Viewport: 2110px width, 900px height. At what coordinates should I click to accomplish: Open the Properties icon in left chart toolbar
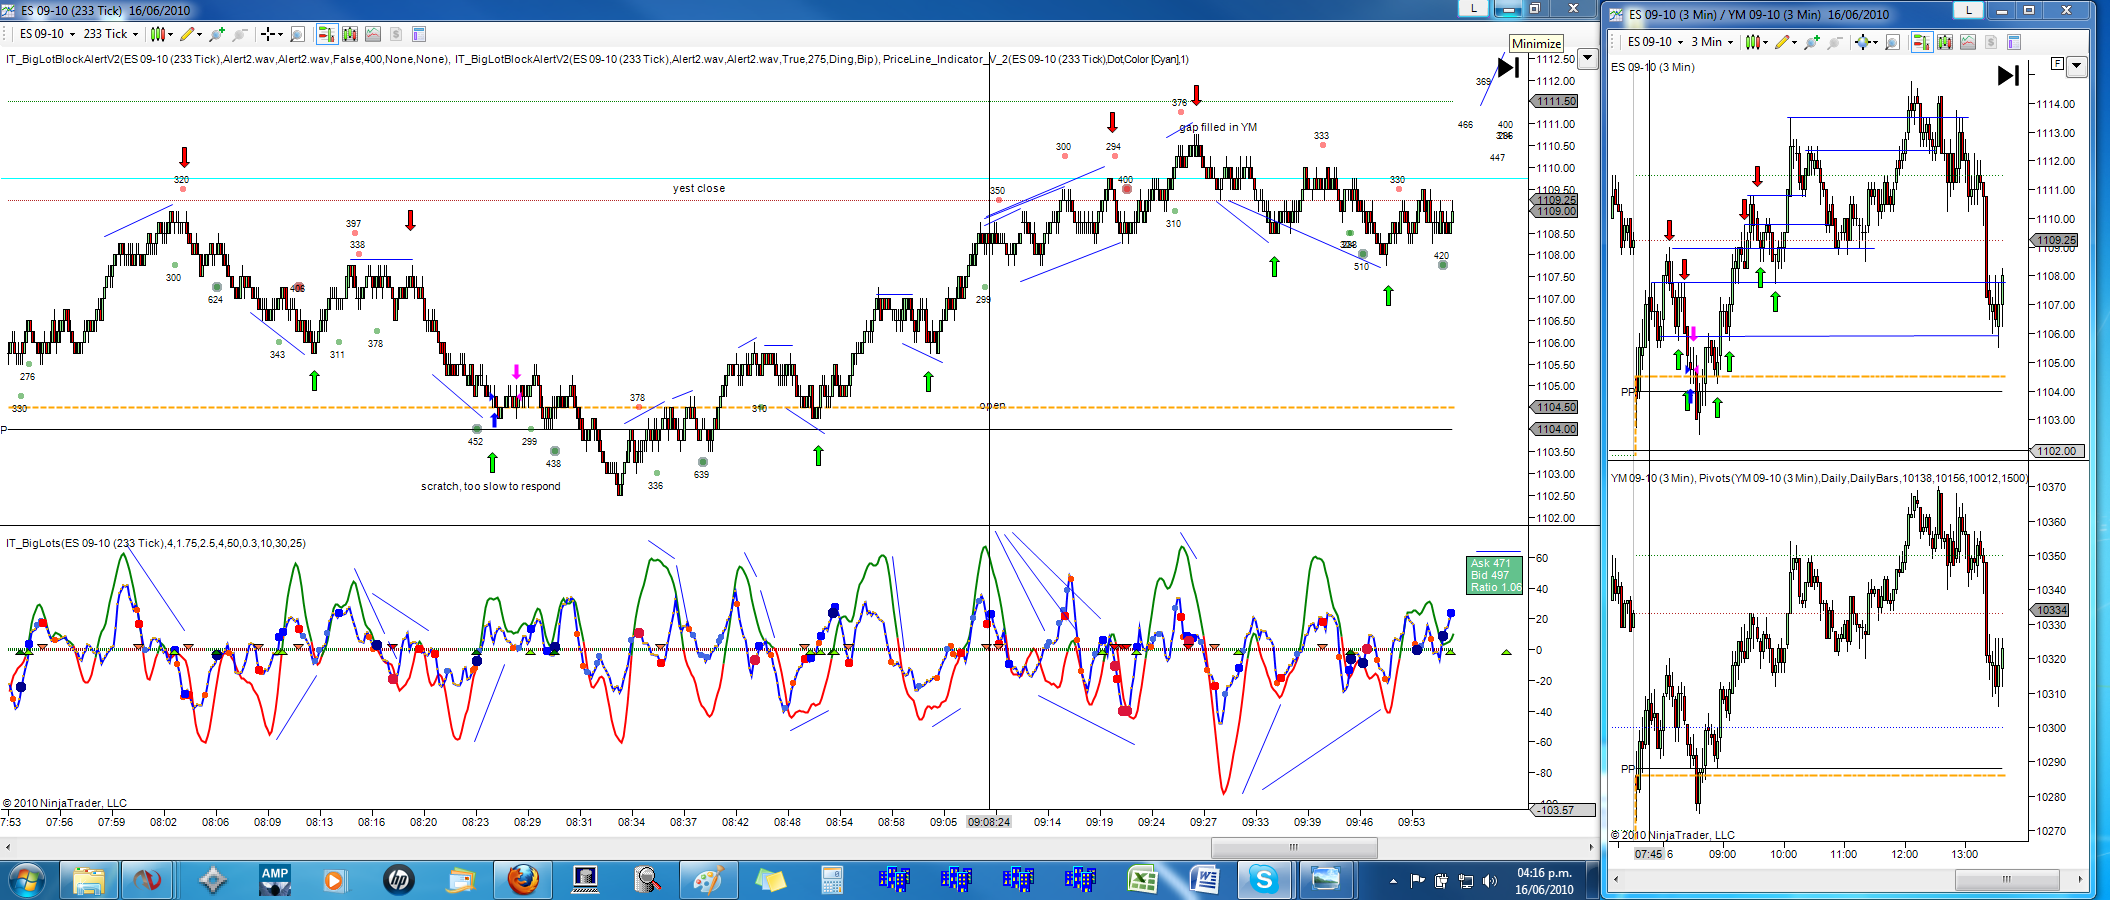click(419, 34)
